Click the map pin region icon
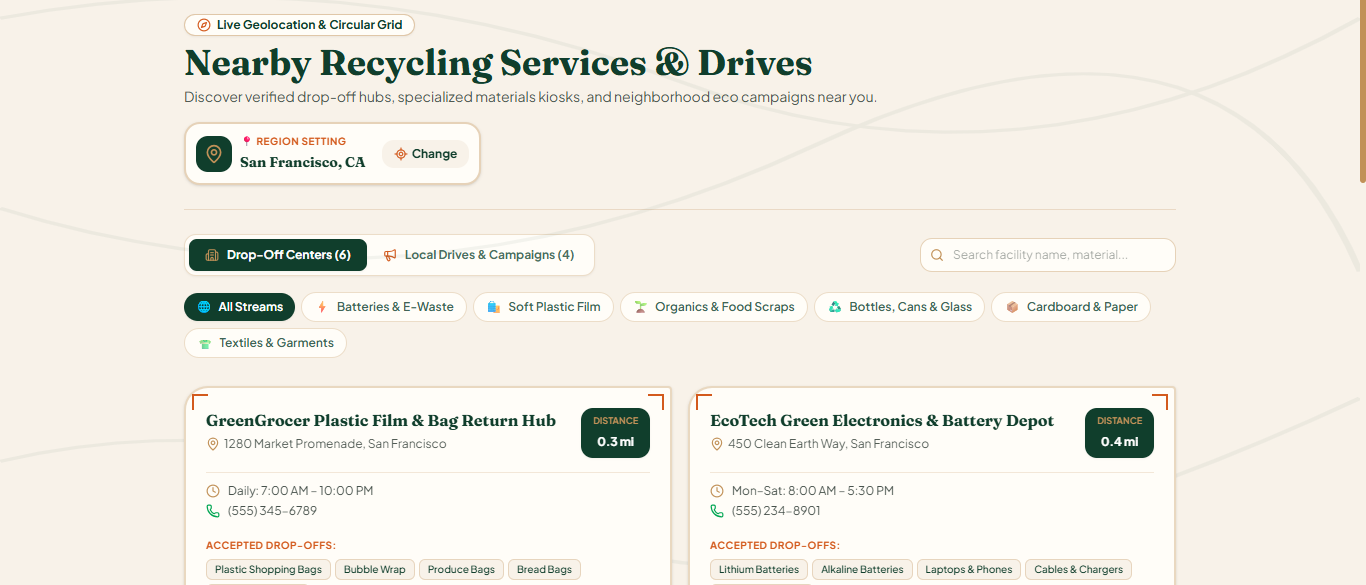 point(213,154)
